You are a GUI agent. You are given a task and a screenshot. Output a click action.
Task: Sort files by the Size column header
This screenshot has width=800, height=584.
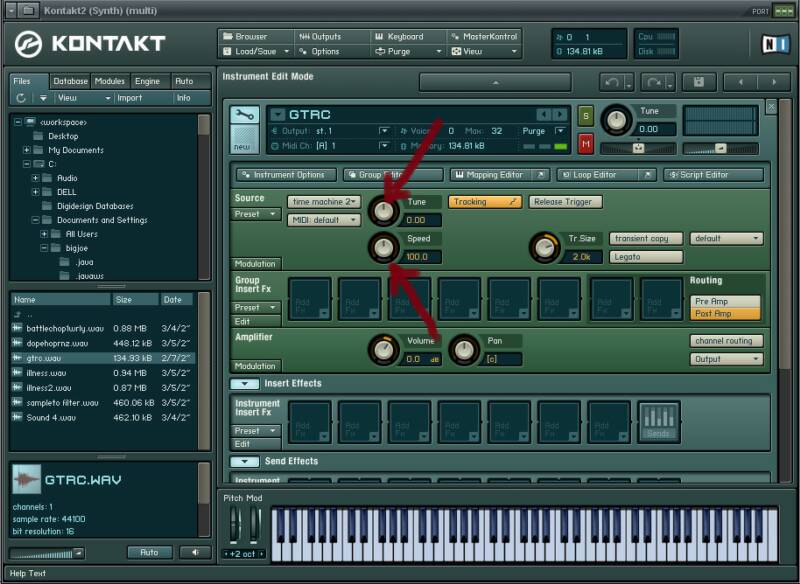(x=136, y=300)
